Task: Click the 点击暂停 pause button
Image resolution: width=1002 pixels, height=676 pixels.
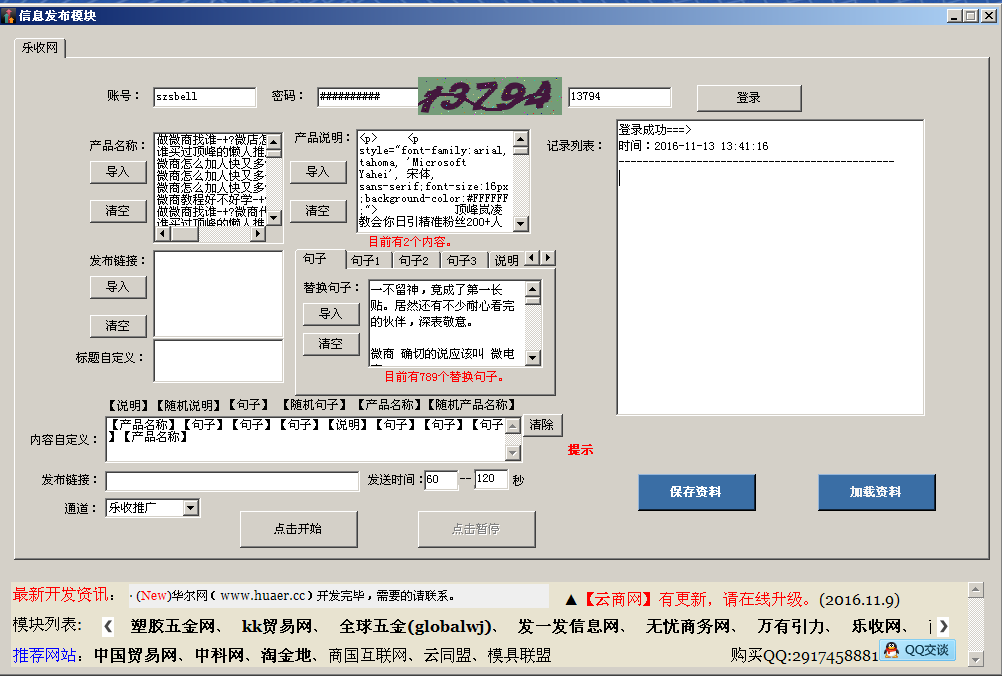Action: (476, 529)
